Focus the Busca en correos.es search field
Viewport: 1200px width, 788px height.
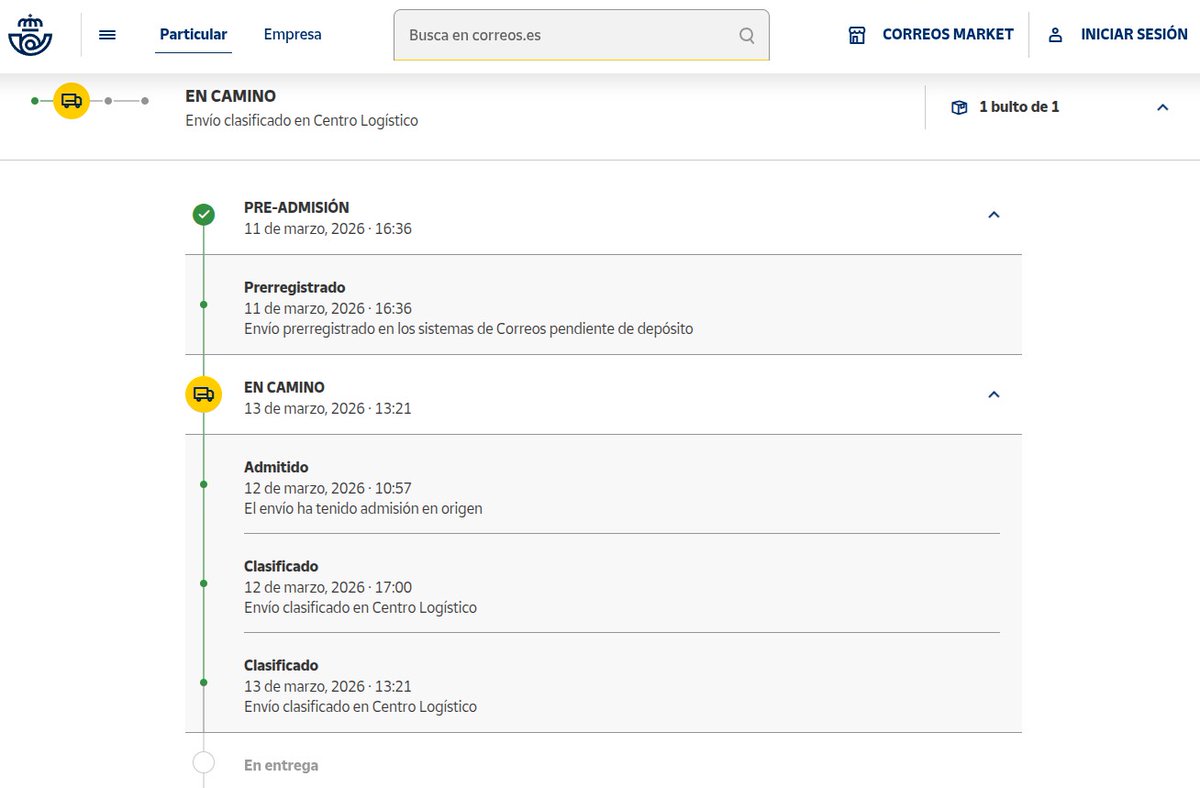[581, 35]
